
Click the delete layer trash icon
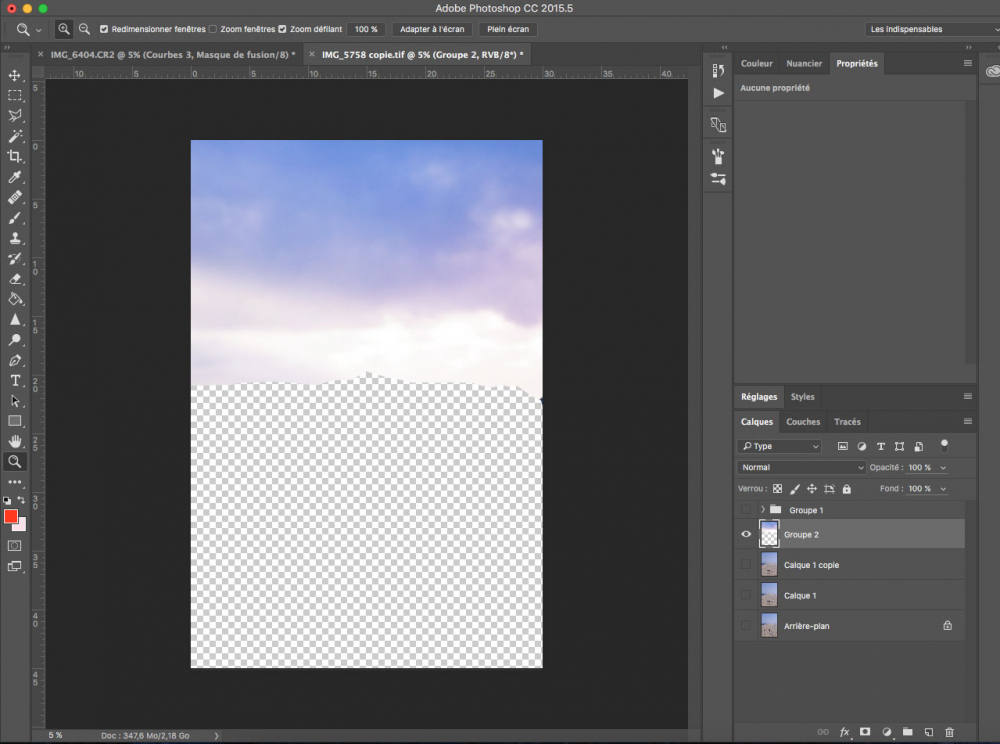click(949, 732)
